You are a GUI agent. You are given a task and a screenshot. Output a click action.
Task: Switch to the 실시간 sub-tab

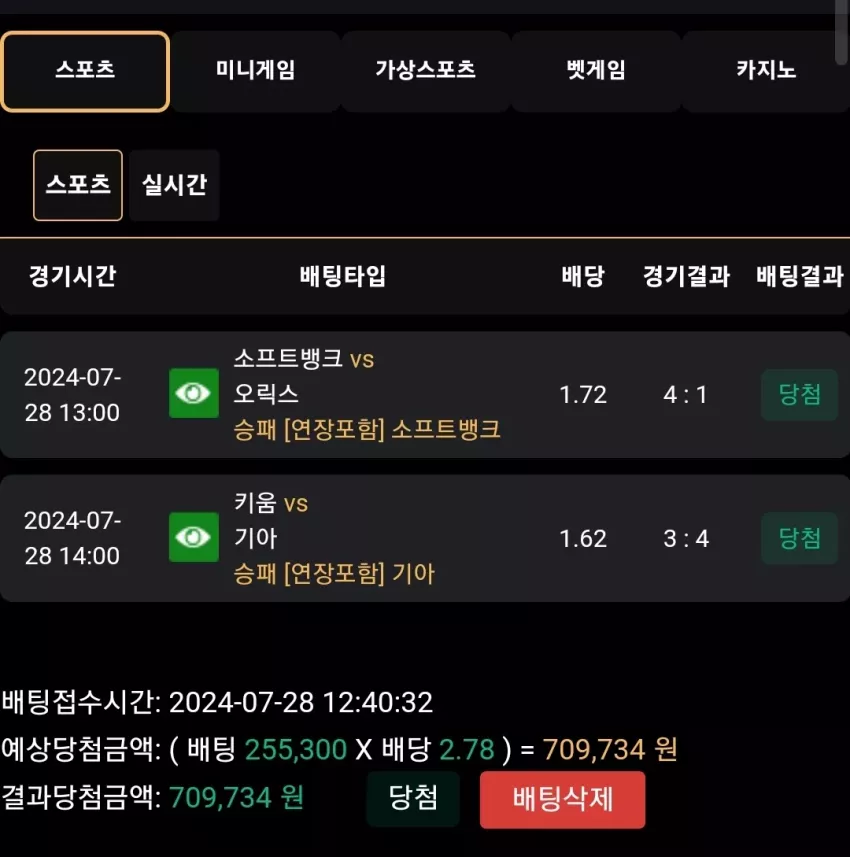[174, 185]
